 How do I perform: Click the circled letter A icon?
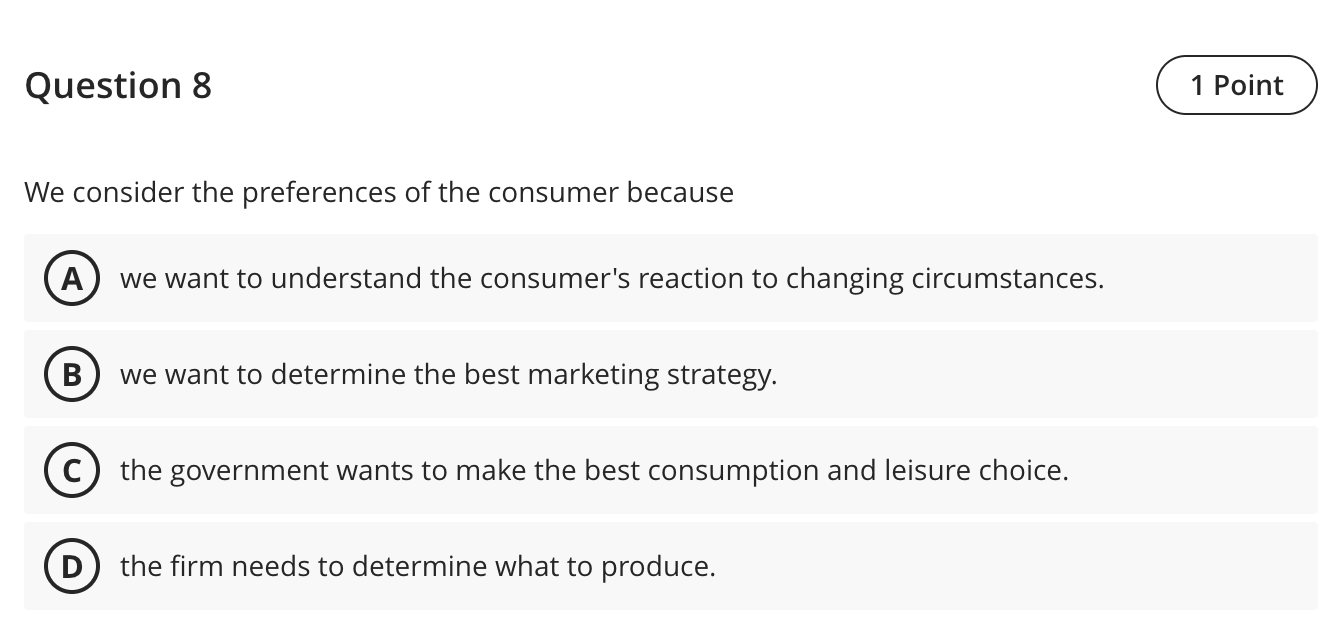[71, 279]
